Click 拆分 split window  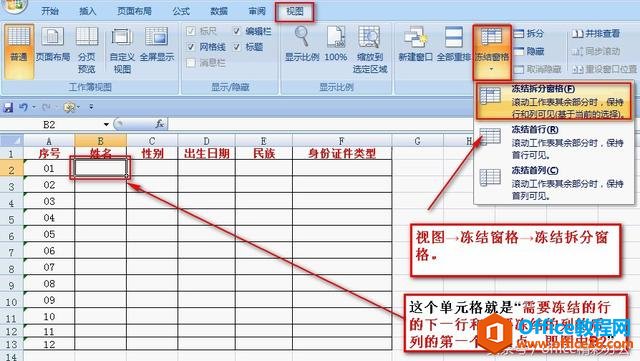[x=529, y=33]
